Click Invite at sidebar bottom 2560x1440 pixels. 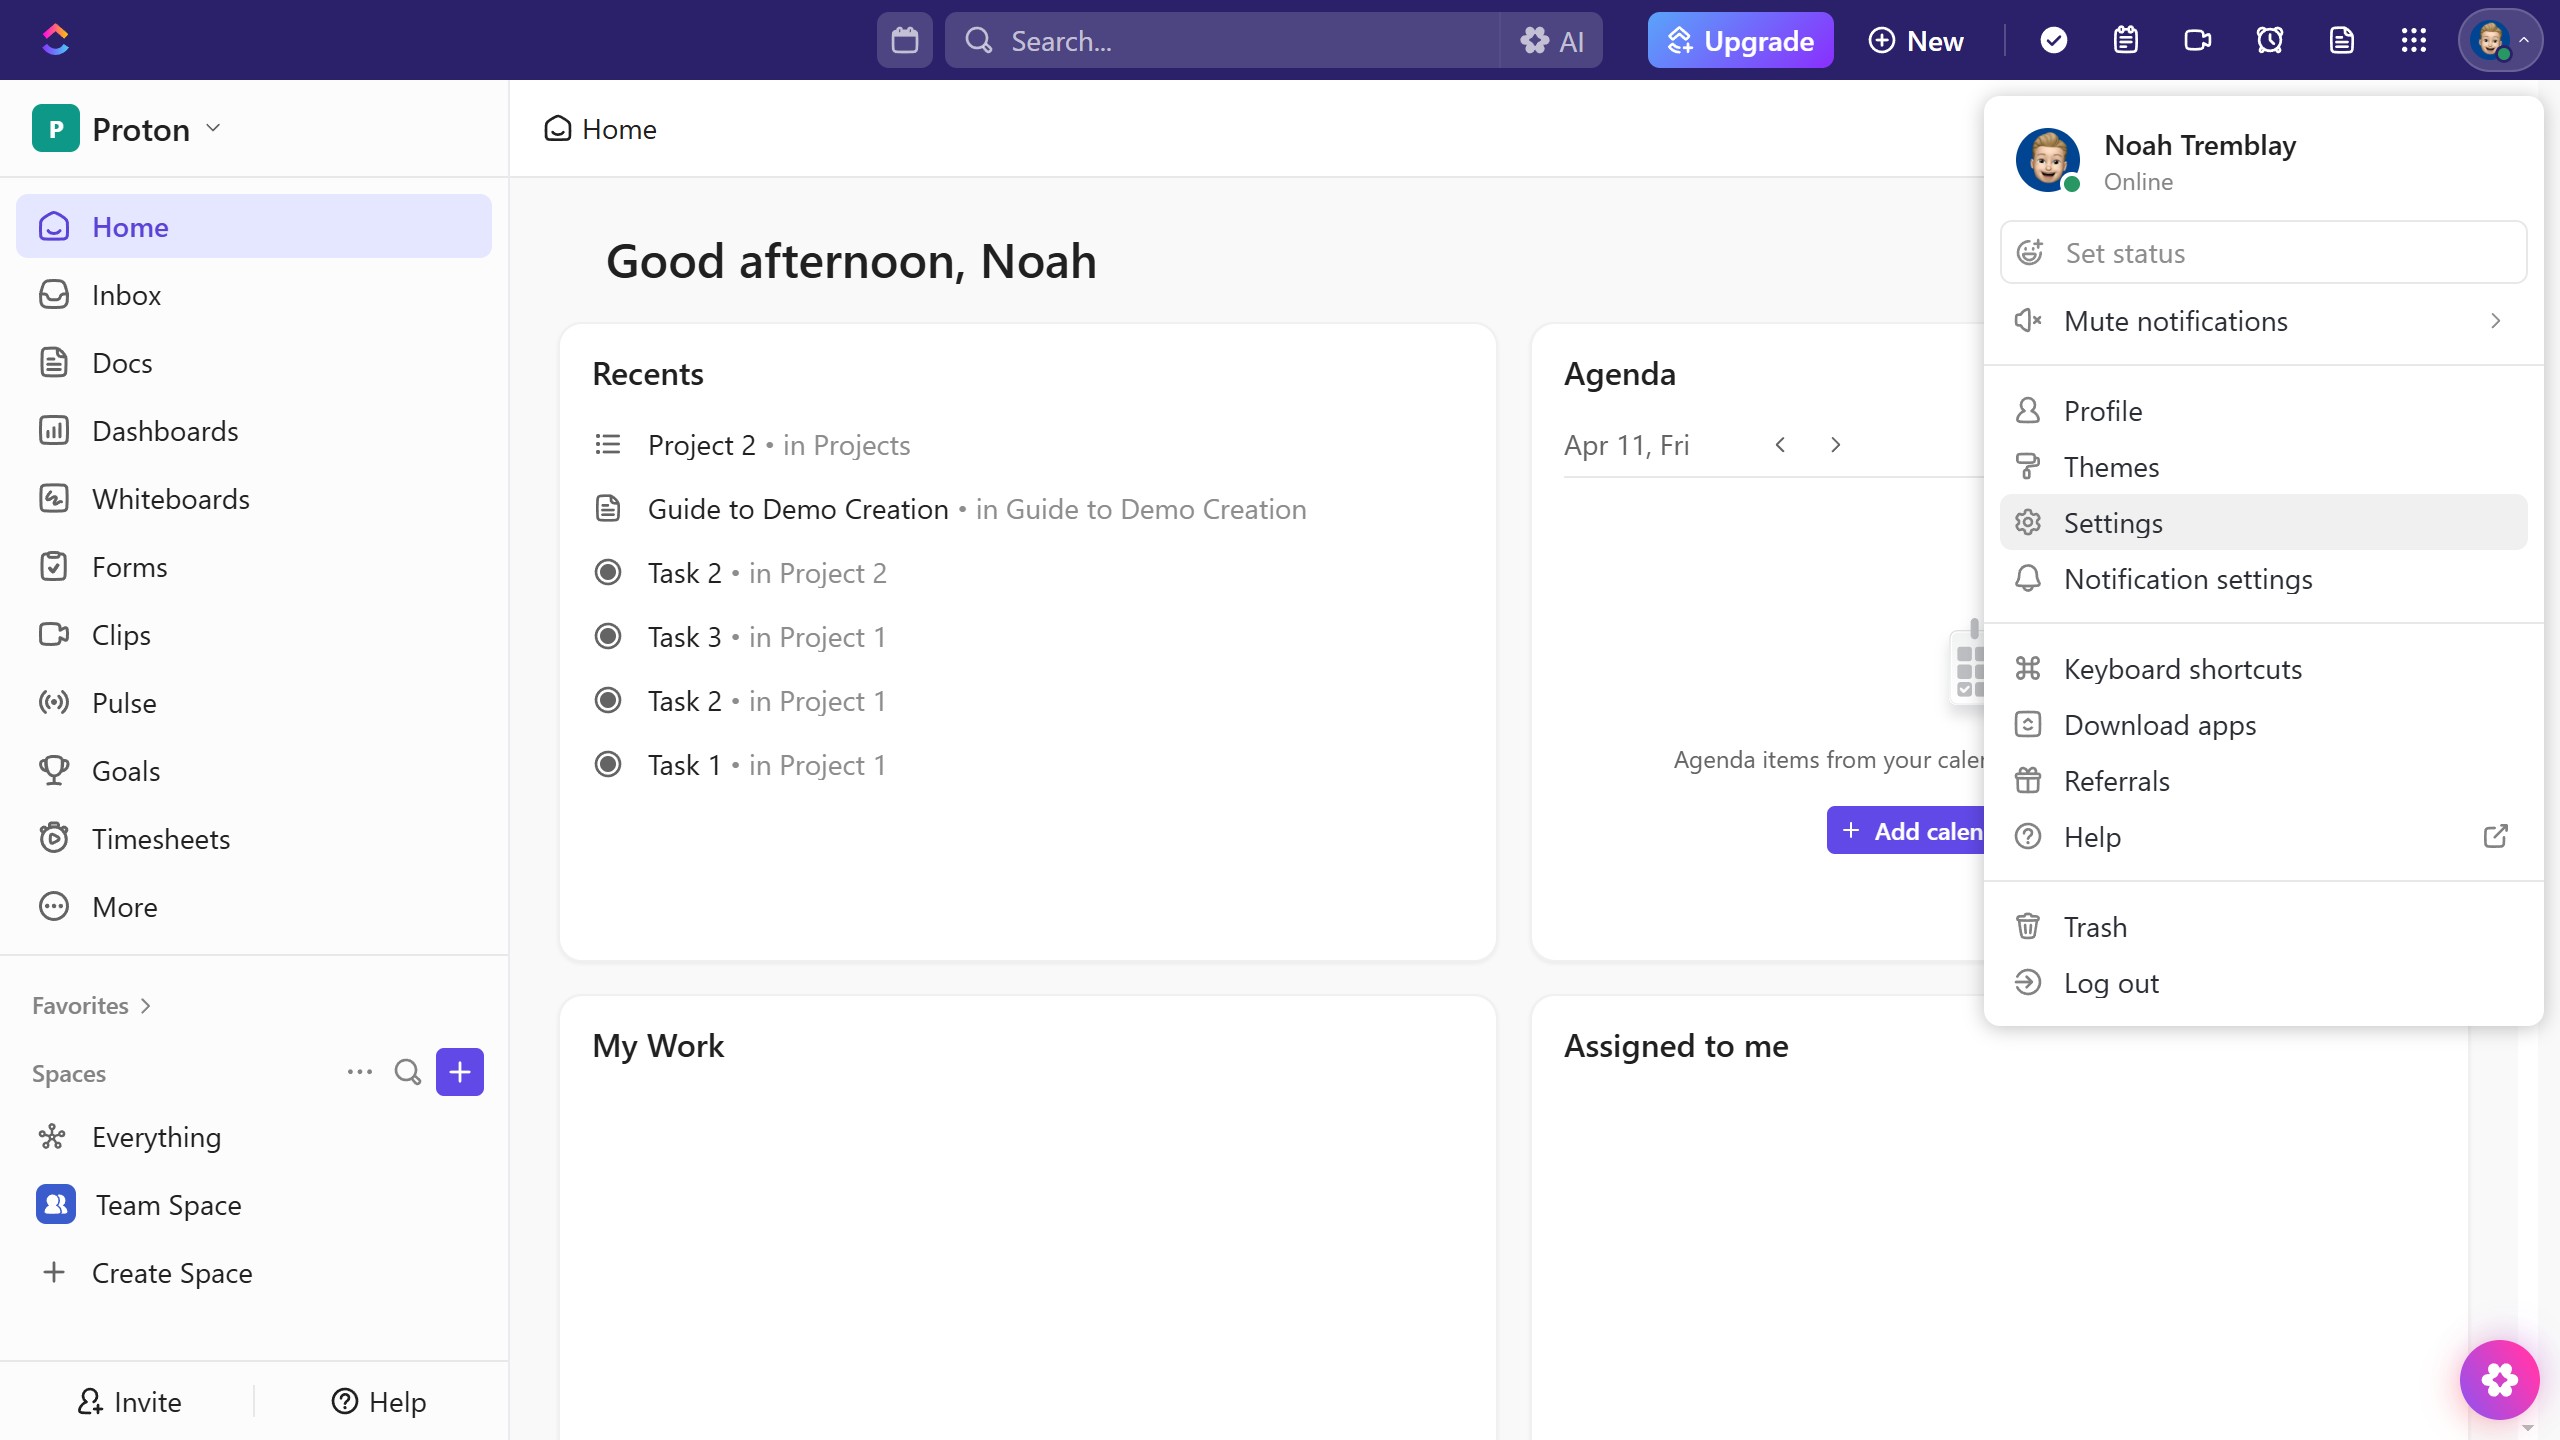point(129,1401)
